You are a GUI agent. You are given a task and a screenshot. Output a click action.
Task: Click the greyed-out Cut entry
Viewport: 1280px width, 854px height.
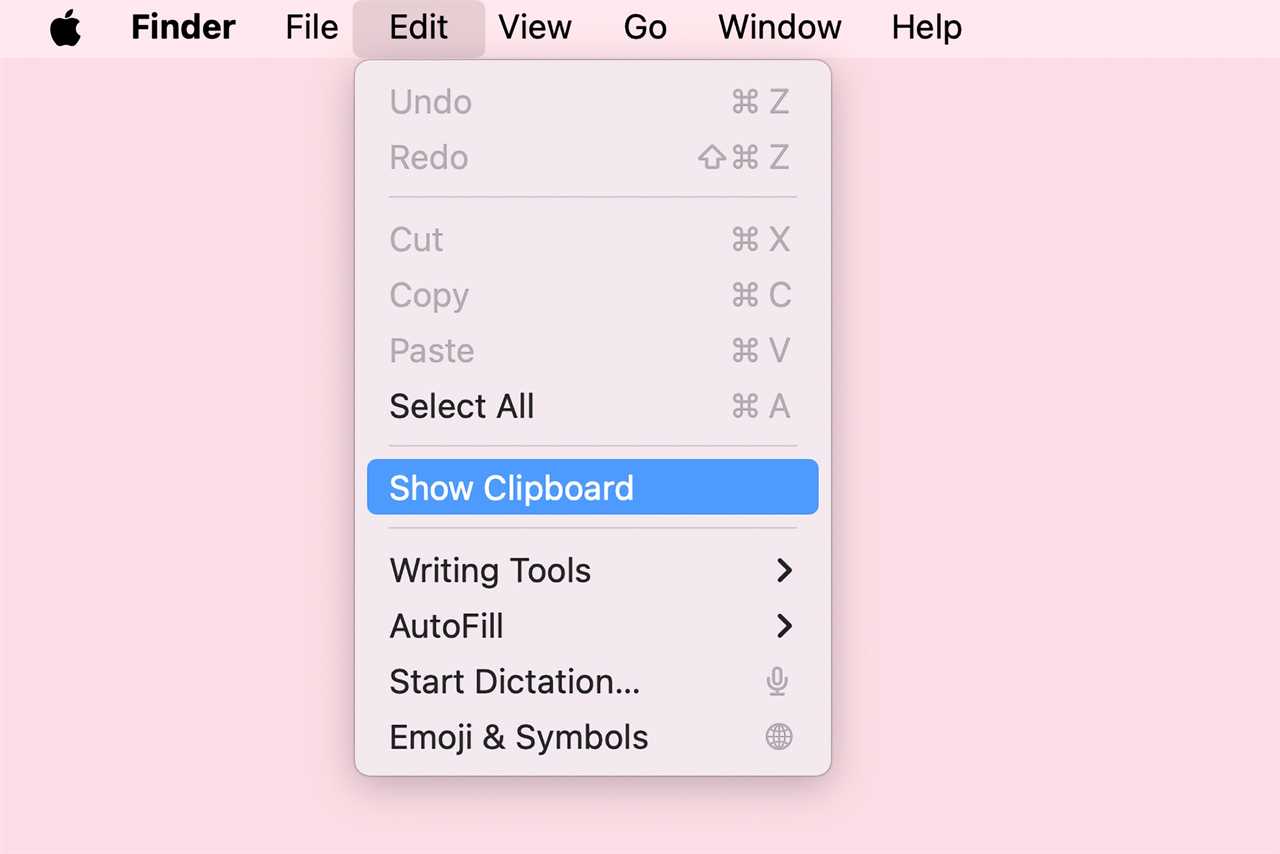(x=593, y=239)
